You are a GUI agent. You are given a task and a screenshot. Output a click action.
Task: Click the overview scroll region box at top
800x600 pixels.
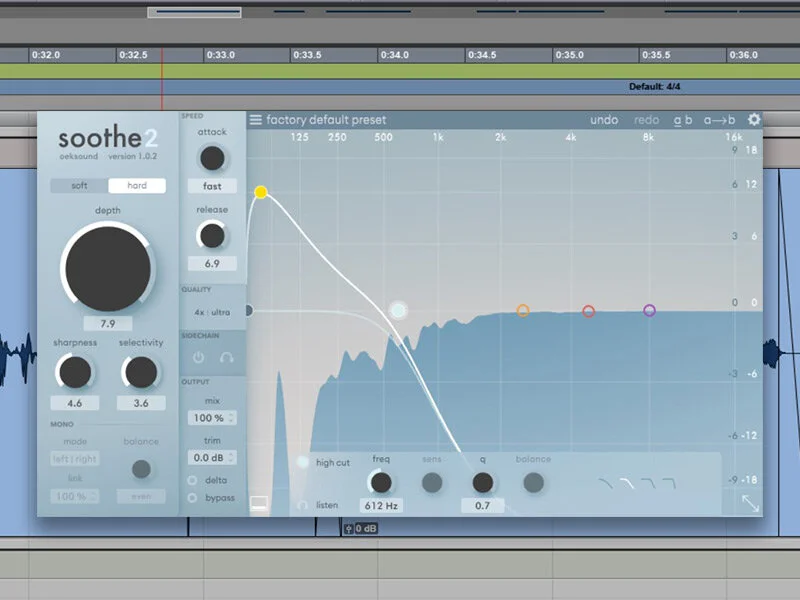click(194, 12)
